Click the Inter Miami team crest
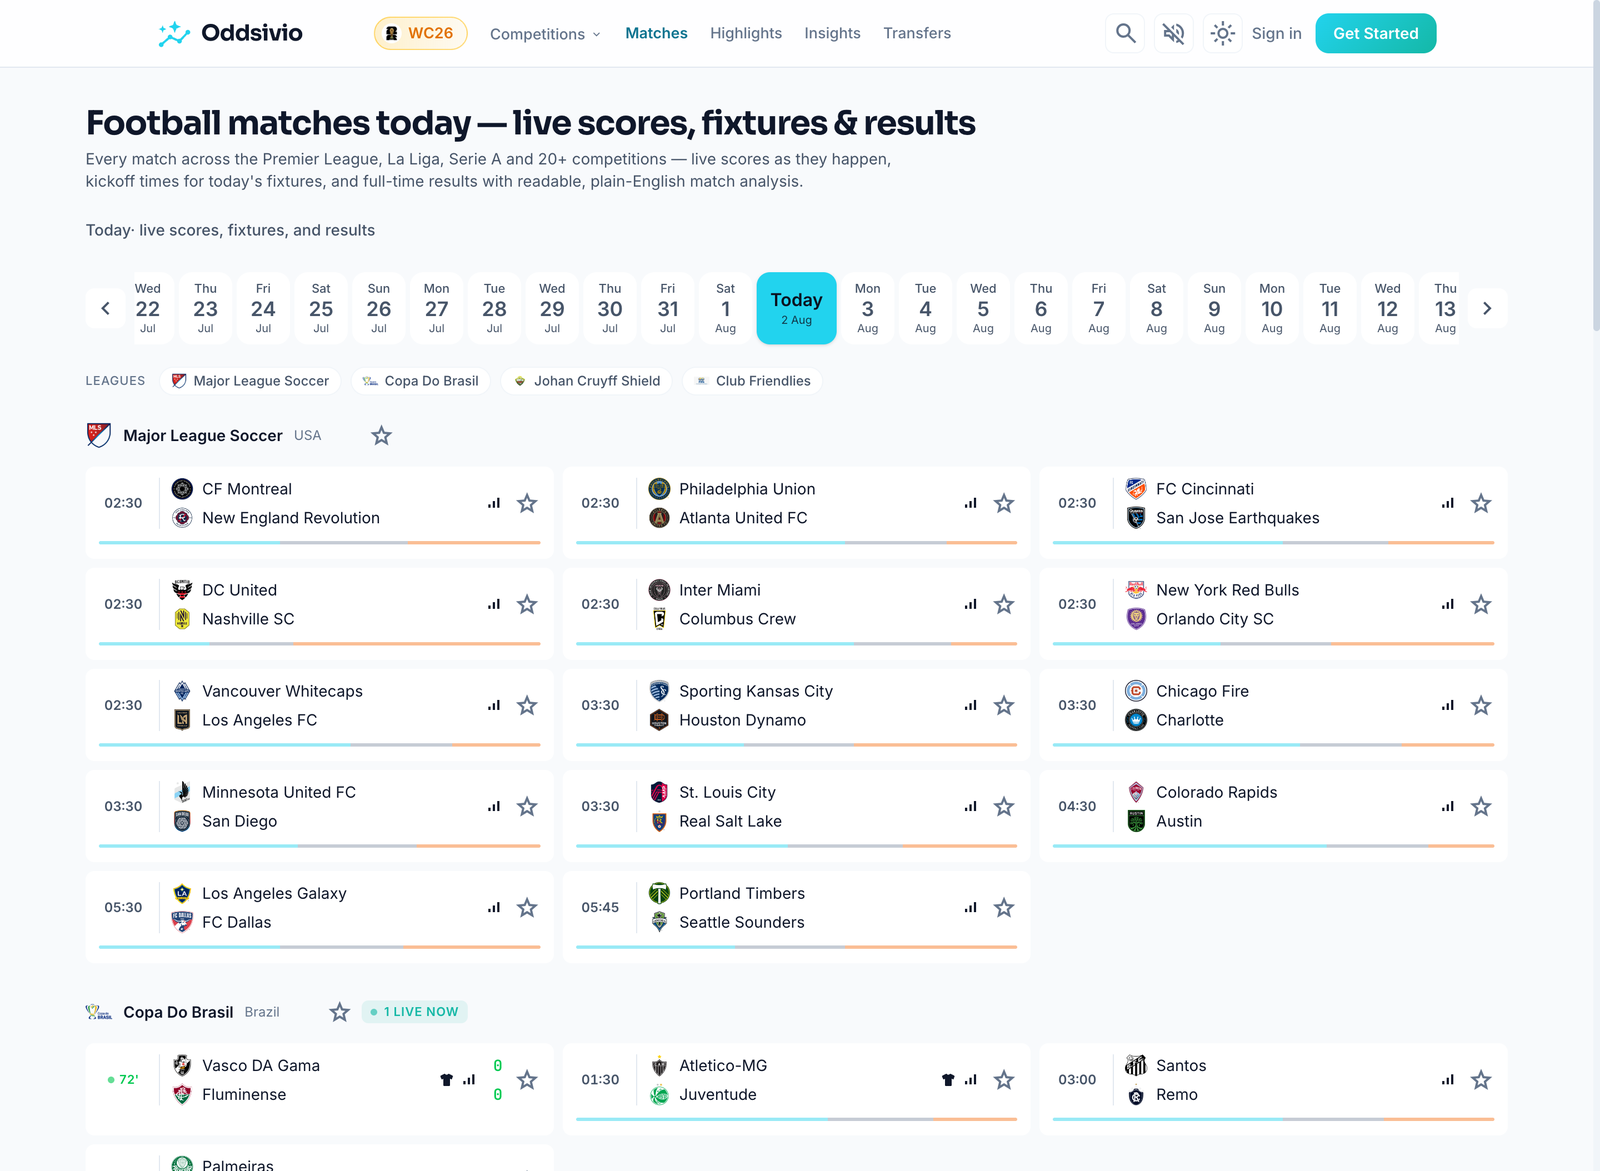Screen dimensions: 1600x1171 [x=659, y=590]
